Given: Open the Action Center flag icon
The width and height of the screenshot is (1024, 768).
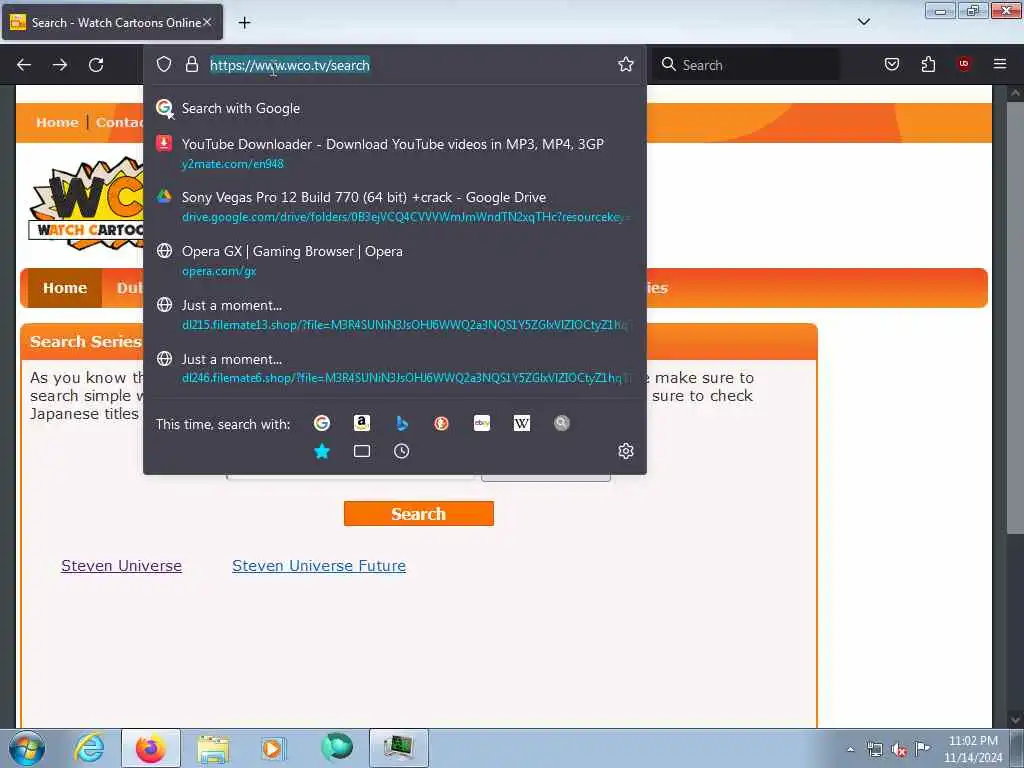Looking at the screenshot, I should click(x=922, y=748).
